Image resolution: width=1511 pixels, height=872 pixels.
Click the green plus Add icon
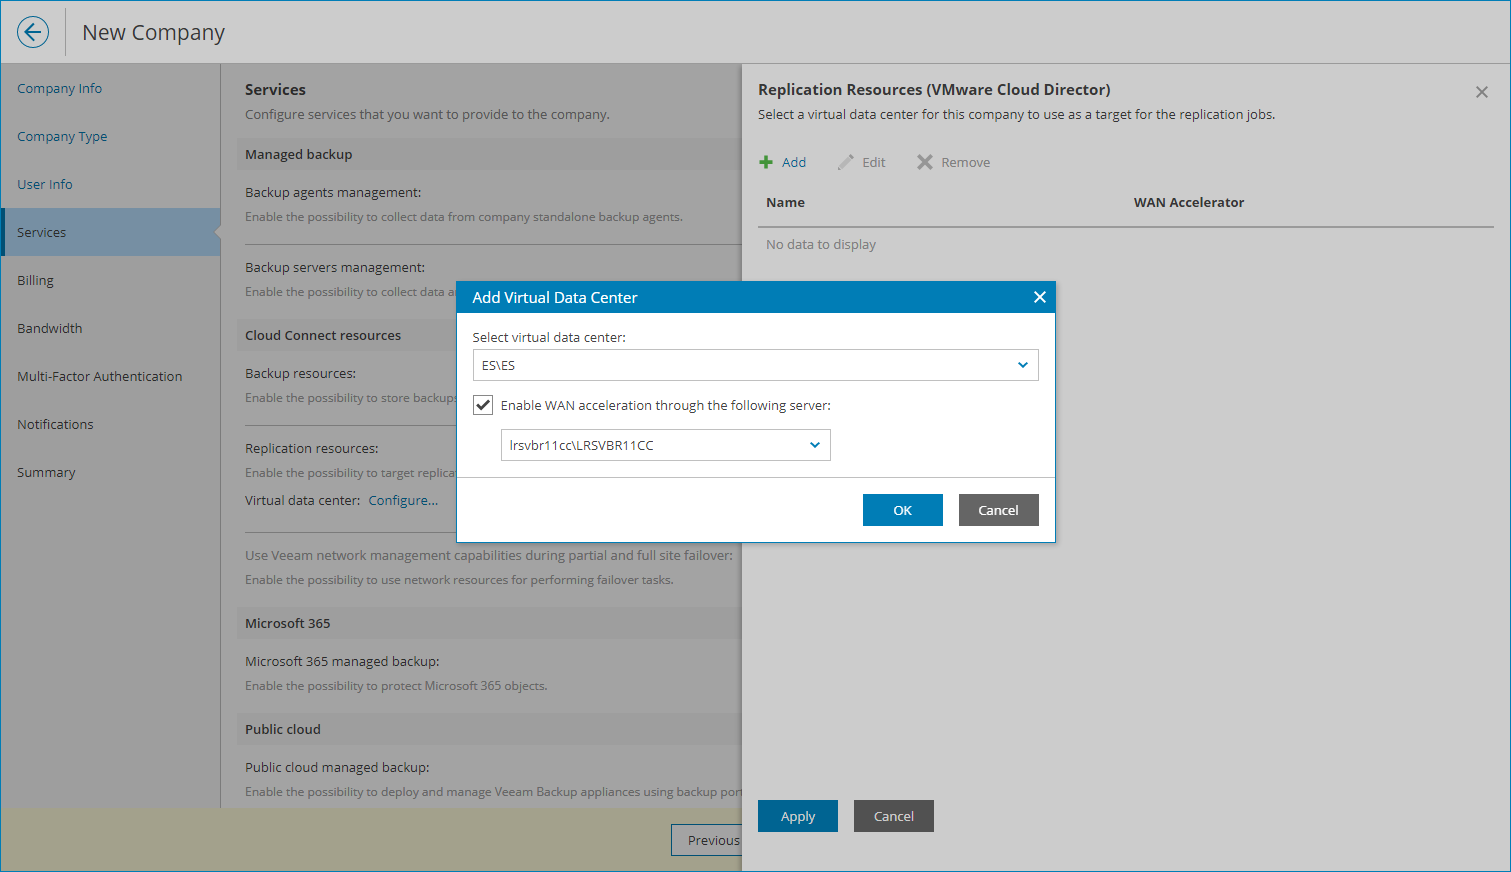tap(766, 162)
